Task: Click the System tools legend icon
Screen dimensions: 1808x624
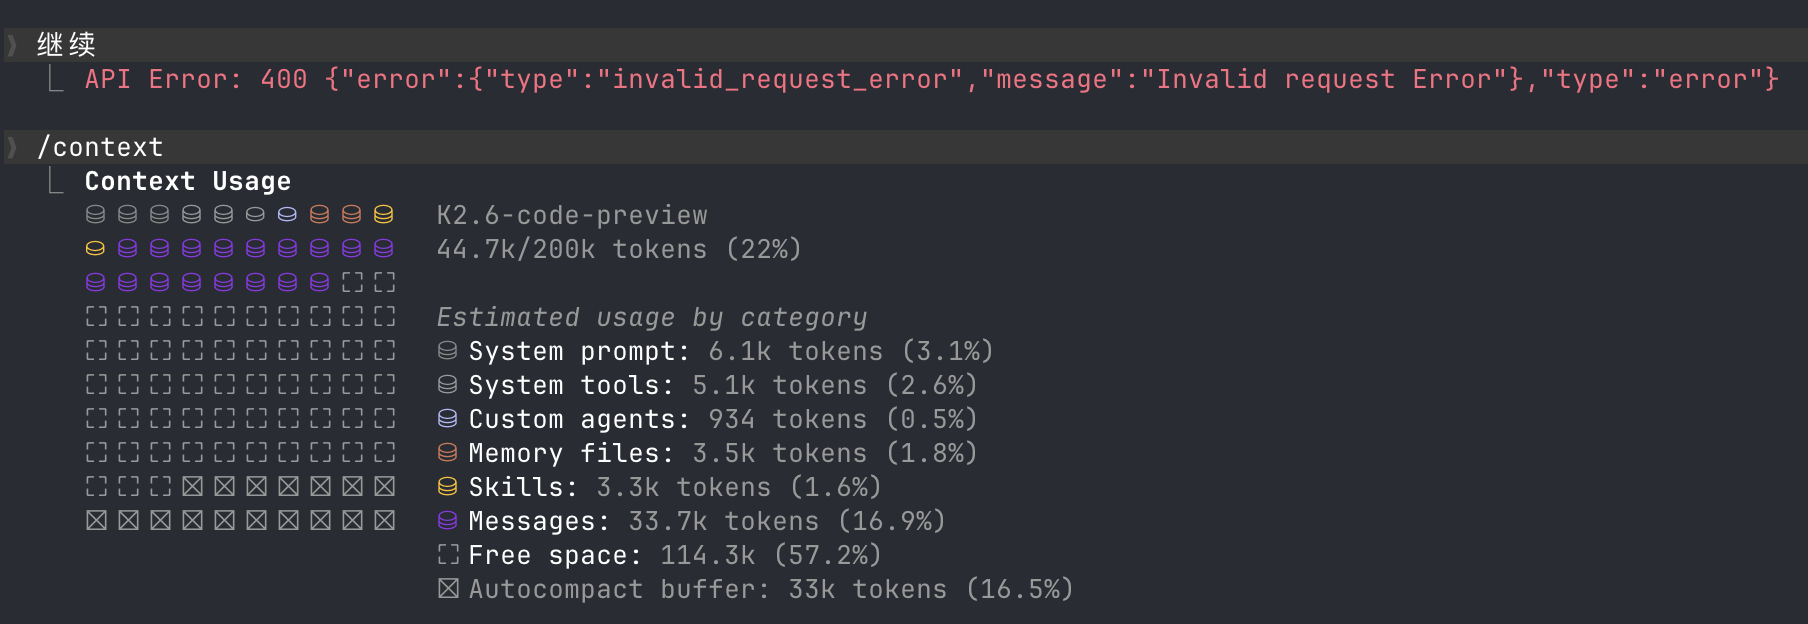Action: point(448,385)
